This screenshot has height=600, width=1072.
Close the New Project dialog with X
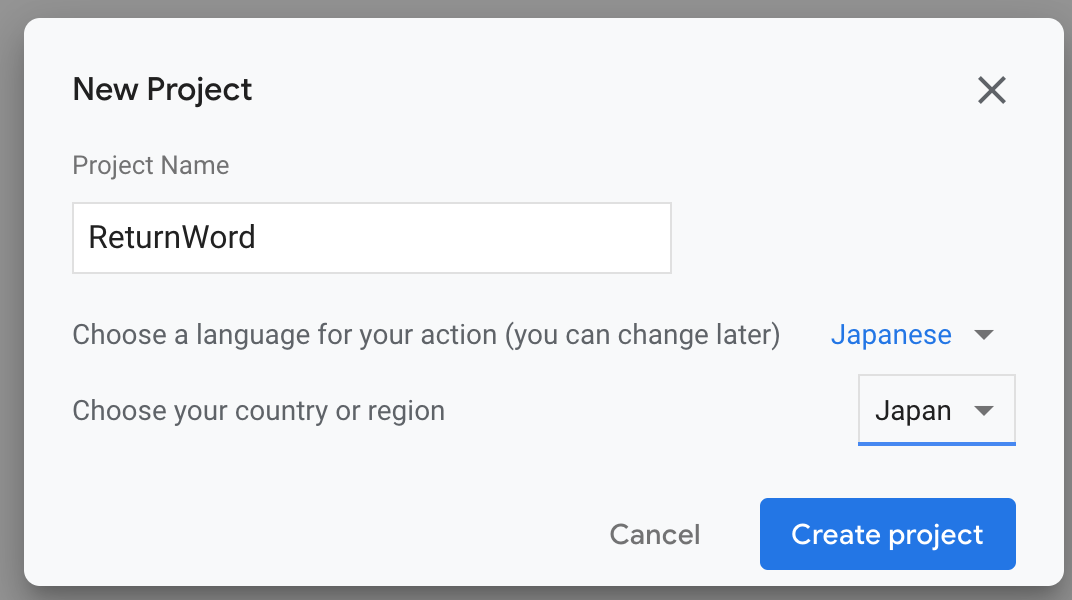click(x=991, y=90)
